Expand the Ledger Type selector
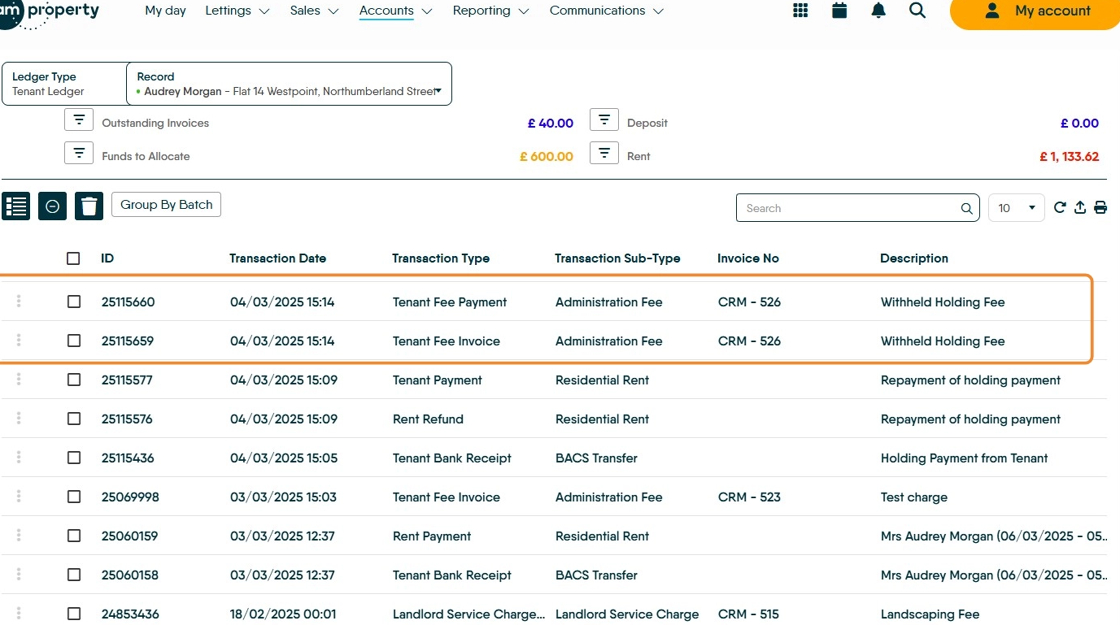1120x625 pixels. click(x=64, y=84)
